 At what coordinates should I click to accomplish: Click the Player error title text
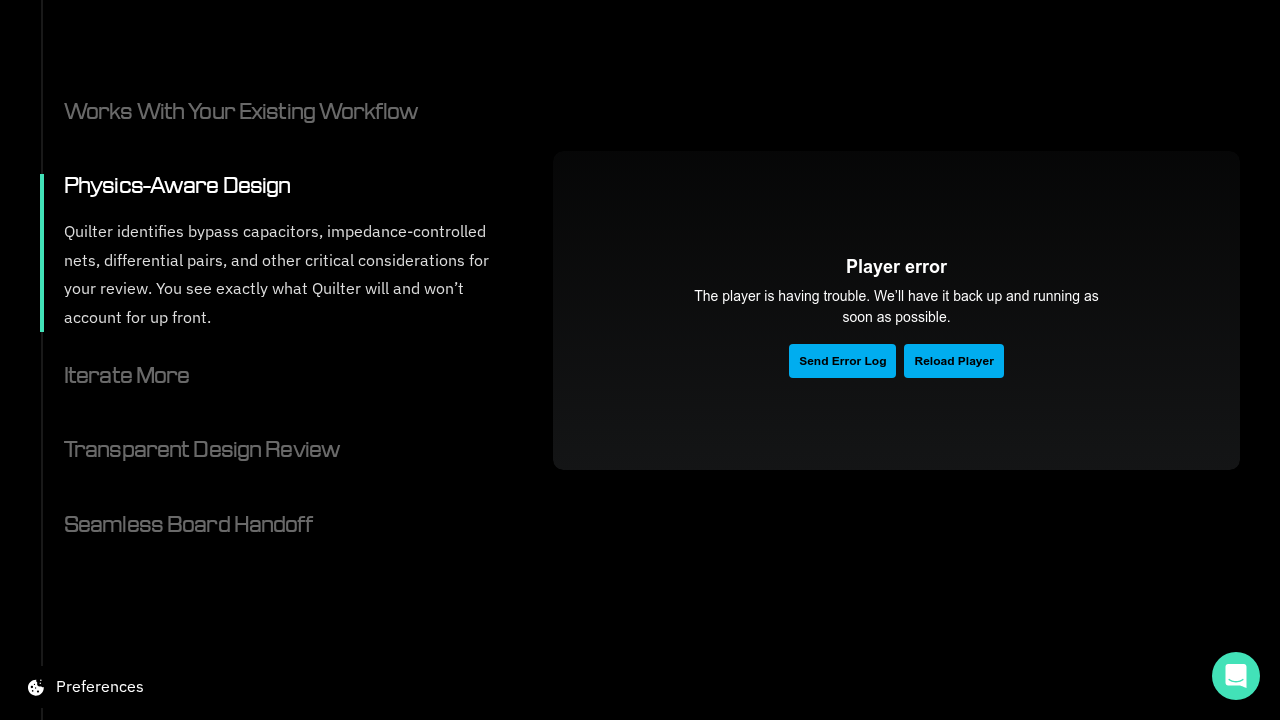[x=896, y=267]
